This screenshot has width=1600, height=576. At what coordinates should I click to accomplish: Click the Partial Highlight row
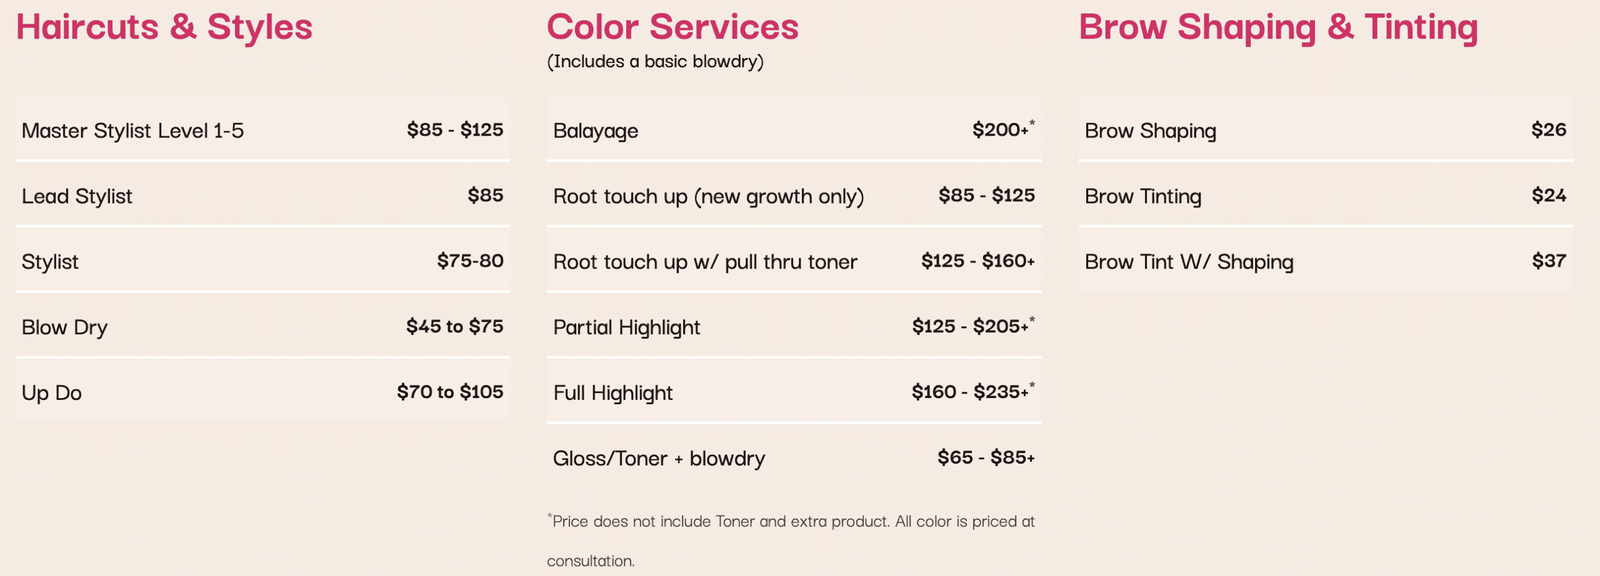794,326
